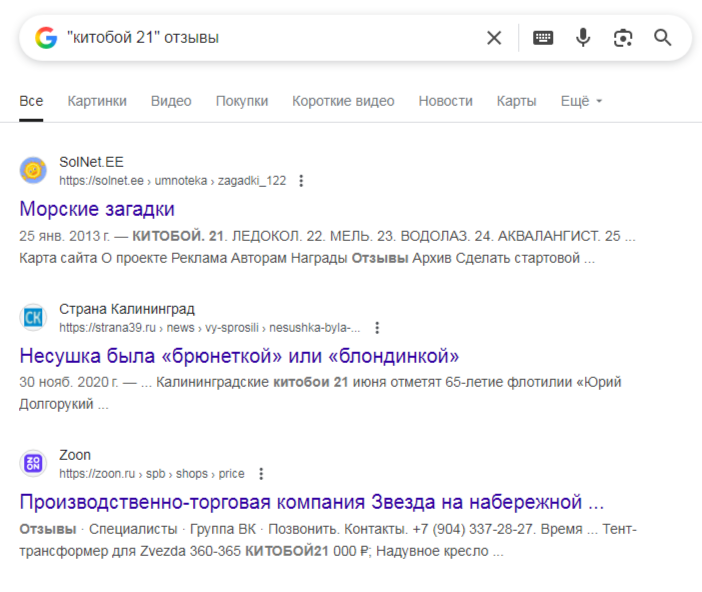
Task: Switch to the Новости tab
Action: 445,101
